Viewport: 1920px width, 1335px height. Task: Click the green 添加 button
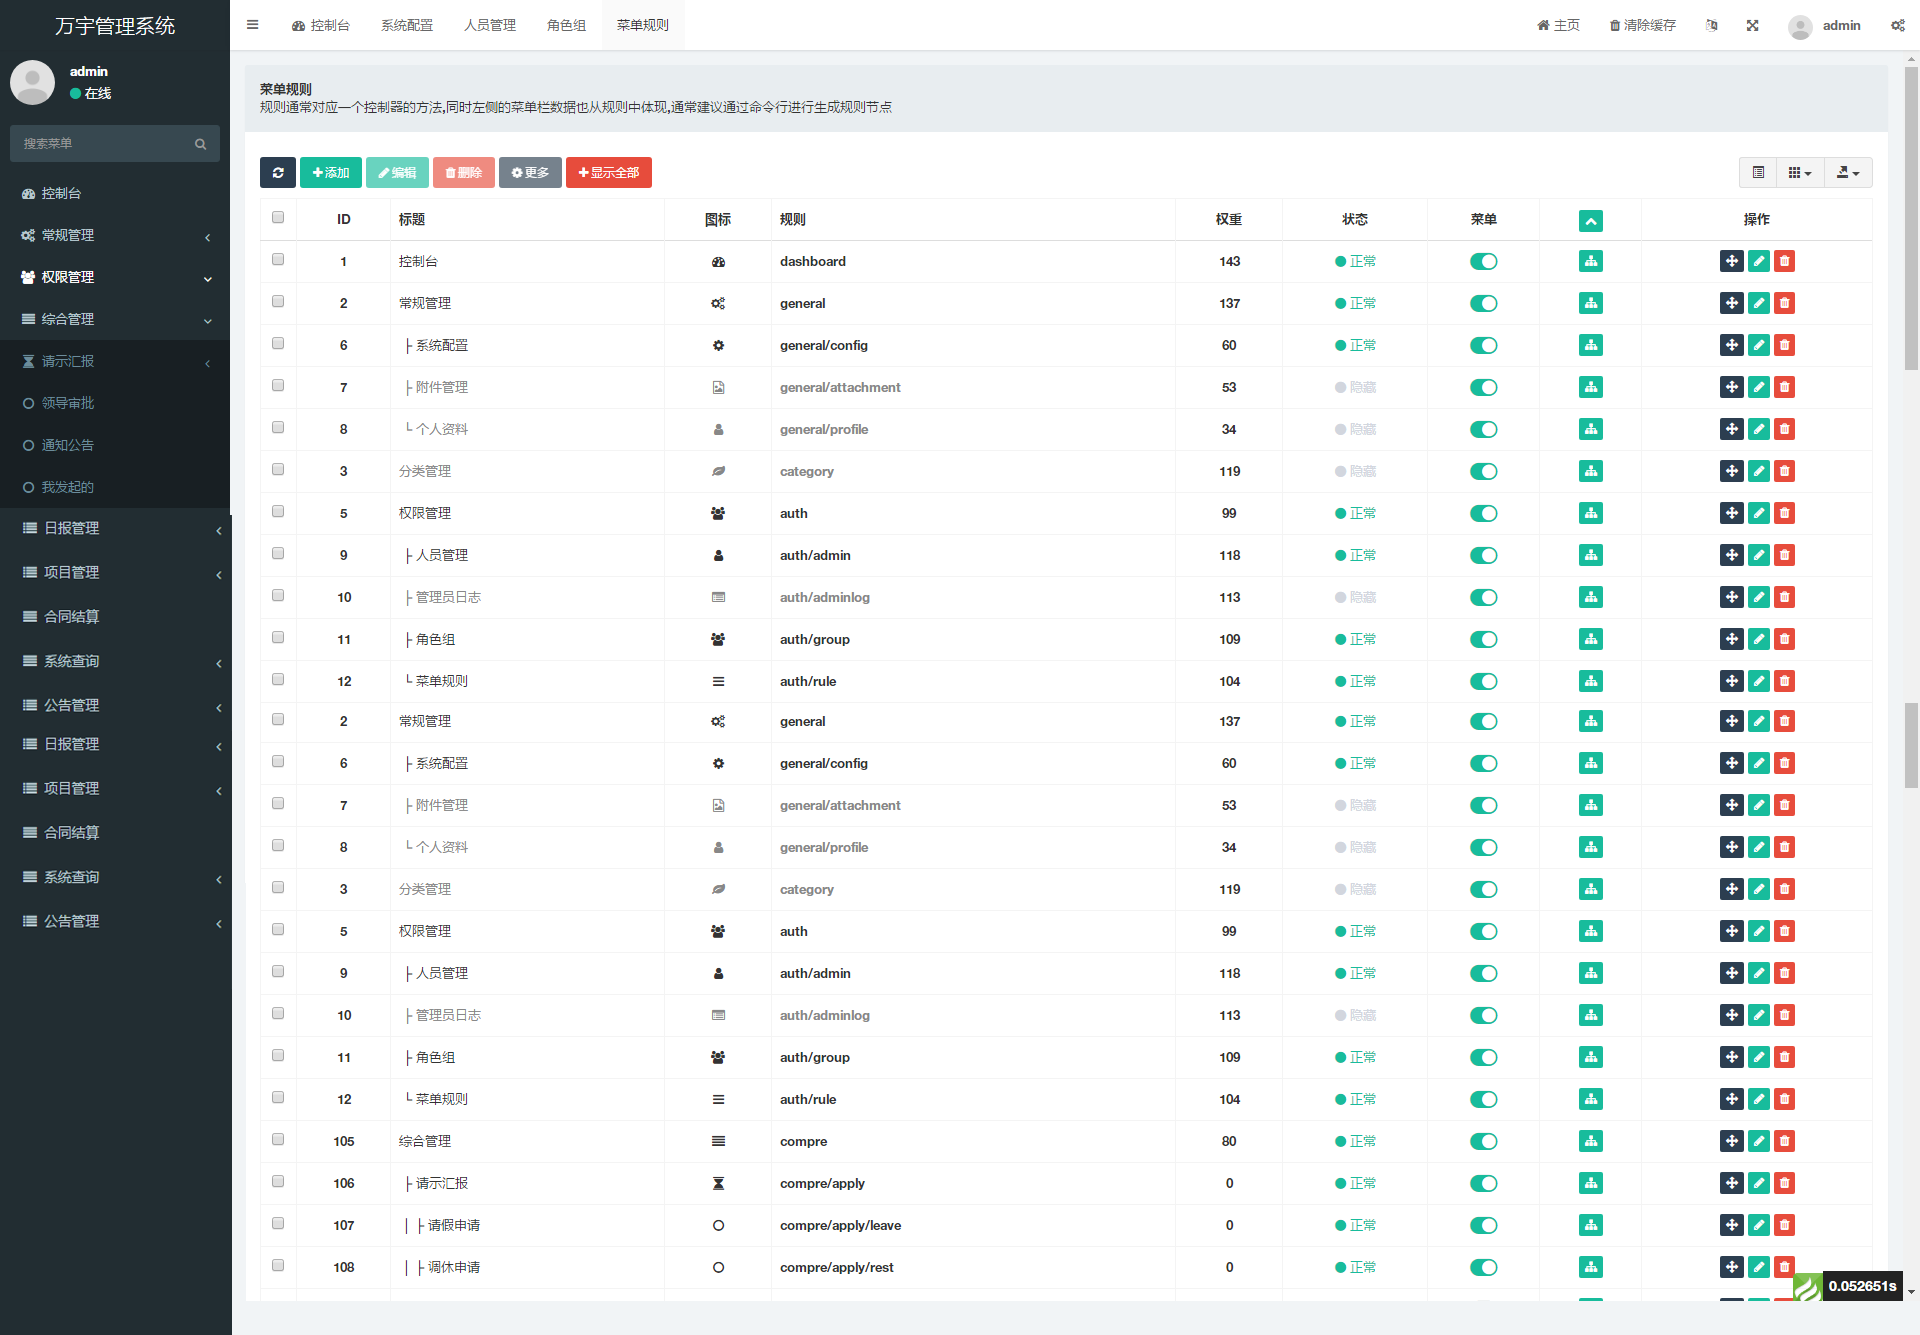coord(330,173)
